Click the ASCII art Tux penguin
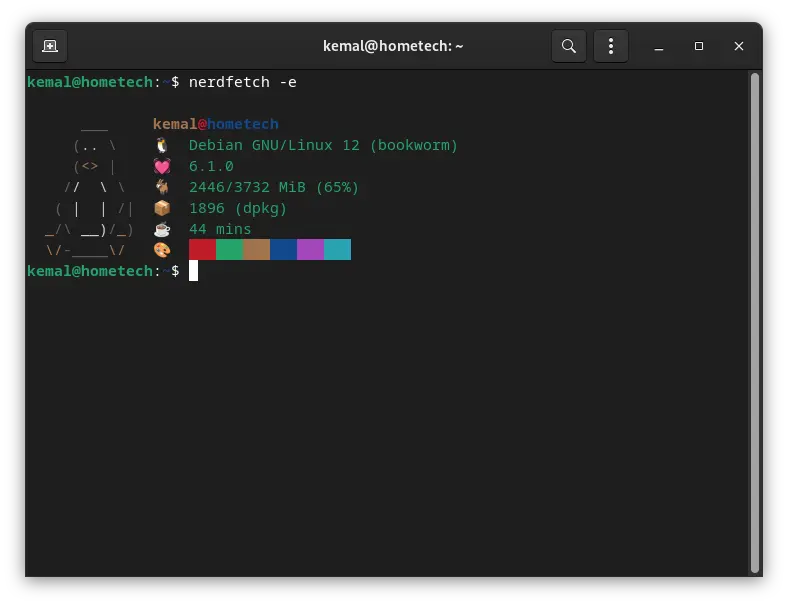The image size is (788, 605). pos(89,191)
